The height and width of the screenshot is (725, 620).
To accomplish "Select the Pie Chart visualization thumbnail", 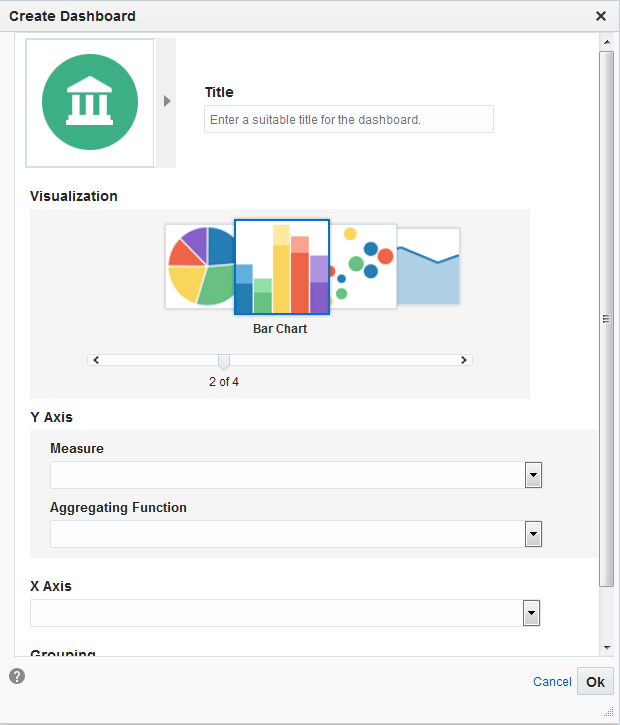I will pos(199,267).
